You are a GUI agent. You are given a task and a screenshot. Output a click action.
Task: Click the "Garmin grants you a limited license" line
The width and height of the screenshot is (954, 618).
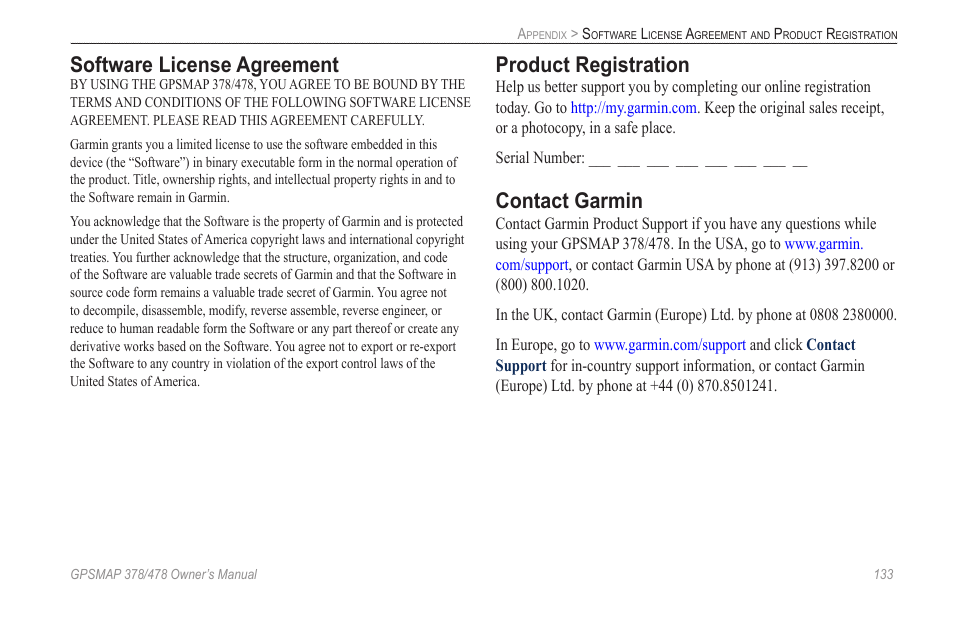click(x=253, y=145)
